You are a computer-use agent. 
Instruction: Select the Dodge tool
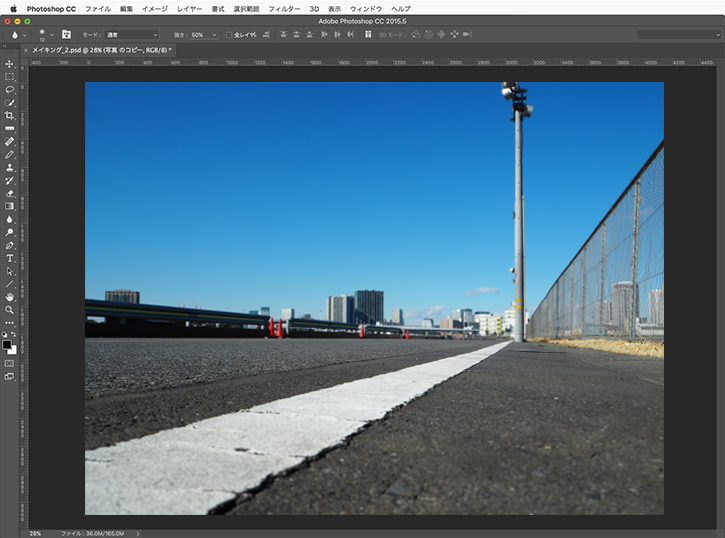tap(9, 232)
